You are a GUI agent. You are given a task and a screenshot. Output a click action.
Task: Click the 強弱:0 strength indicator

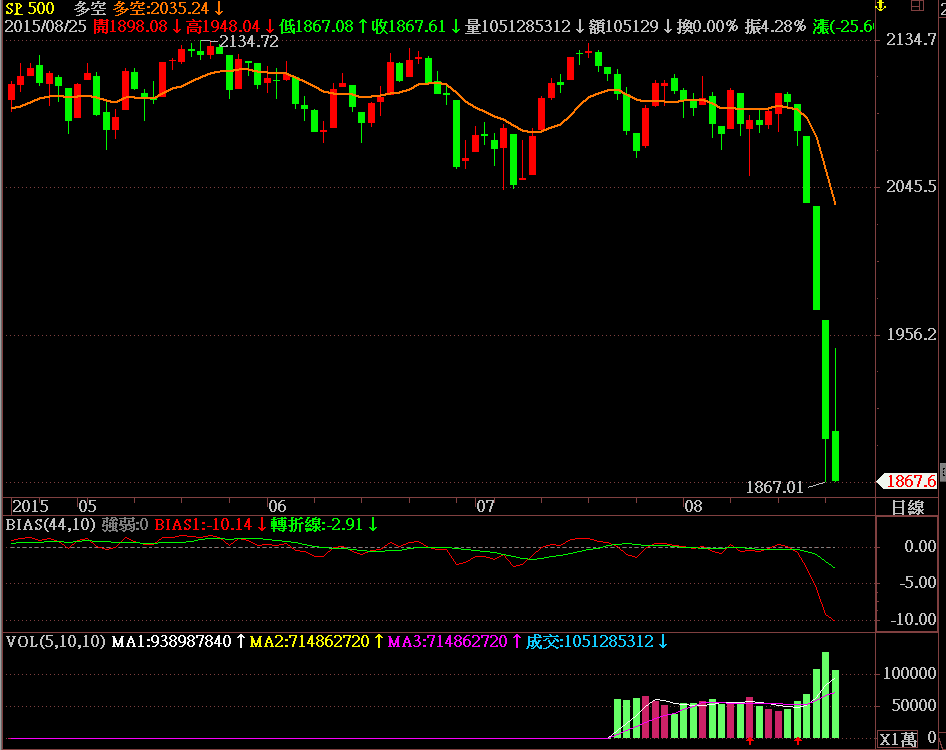tap(125, 524)
